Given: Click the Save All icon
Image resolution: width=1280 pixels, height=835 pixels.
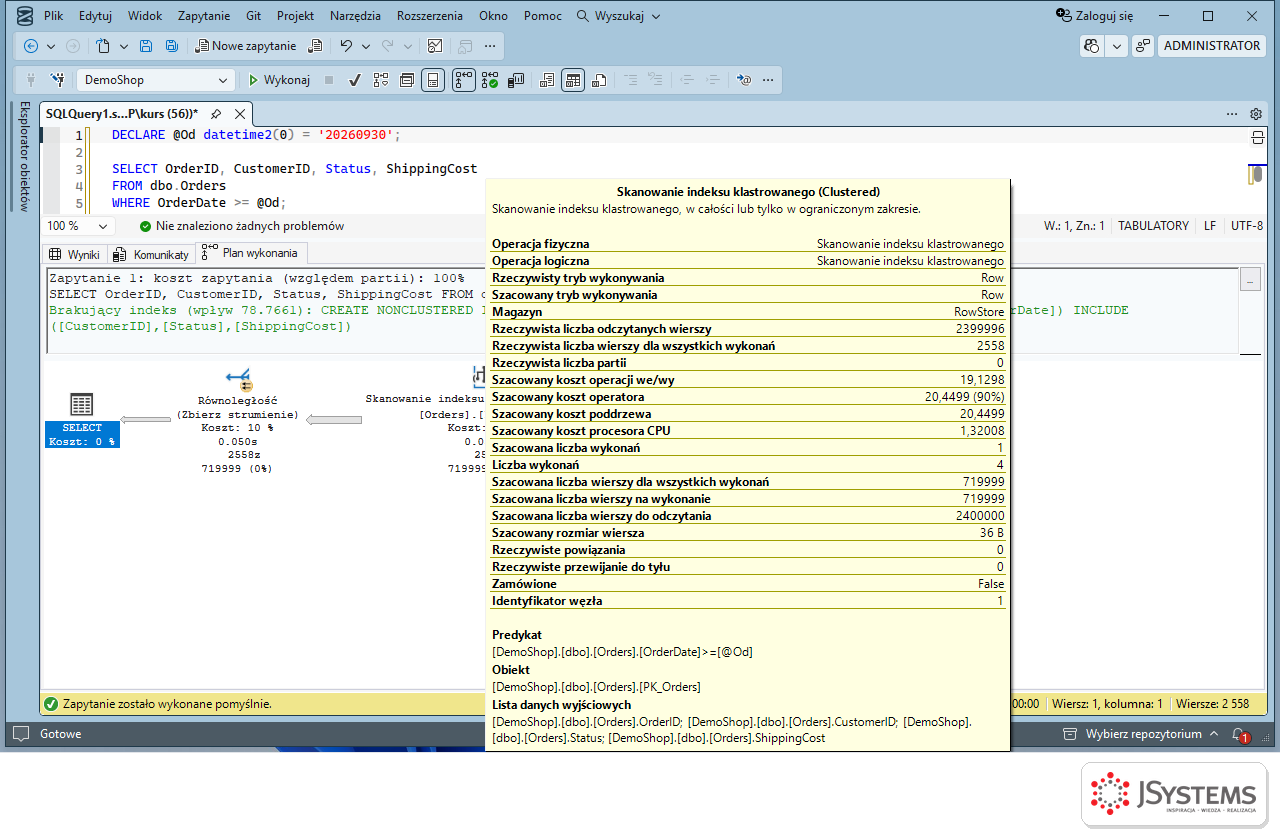Looking at the screenshot, I should pos(171,46).
